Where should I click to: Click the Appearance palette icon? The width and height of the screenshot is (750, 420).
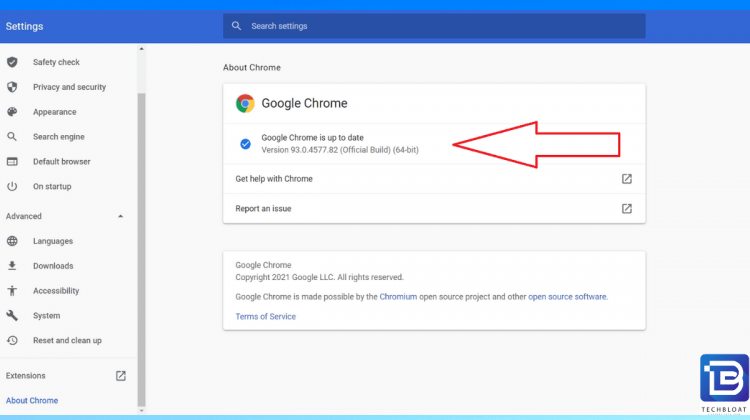tap(12, 112)
